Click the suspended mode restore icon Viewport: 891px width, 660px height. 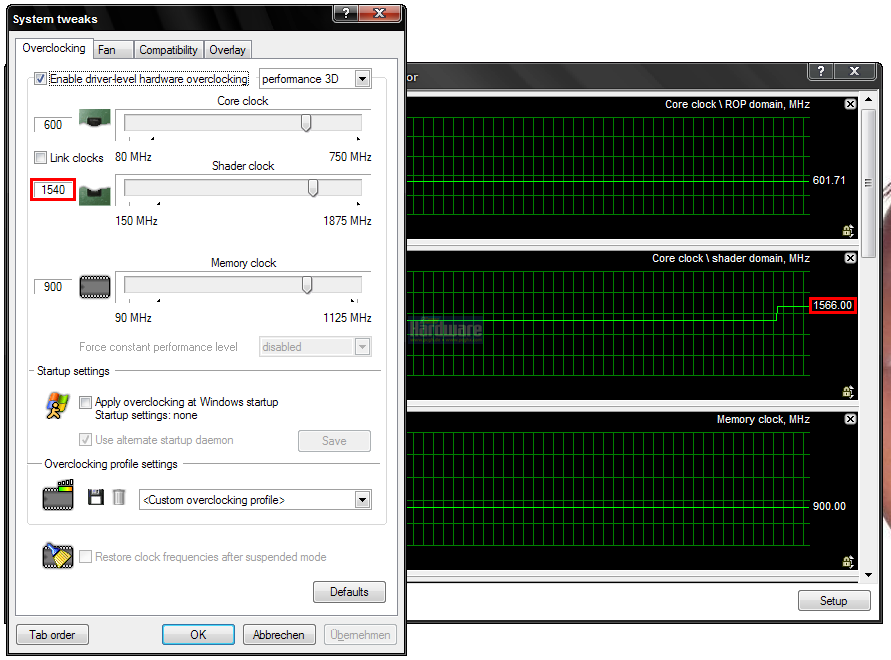click(x=58, y=555)
